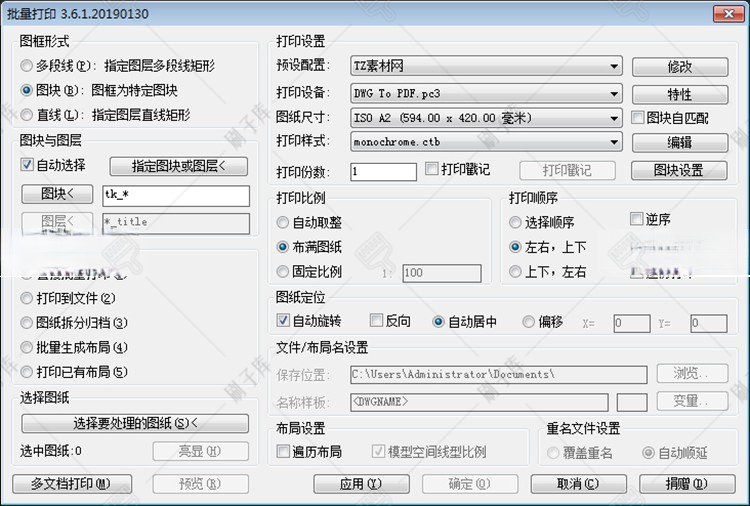Close the 批量打印 dialog window
The image size is (750, 506).
pyautogui.click(x=728, y=14)
